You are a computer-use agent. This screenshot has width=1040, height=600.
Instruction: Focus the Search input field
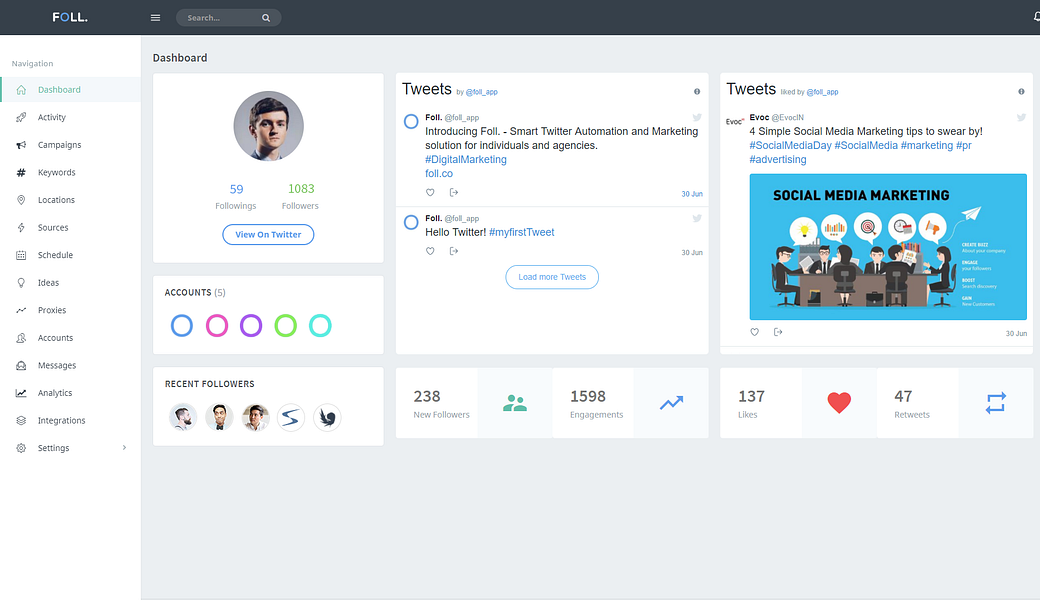228,18
